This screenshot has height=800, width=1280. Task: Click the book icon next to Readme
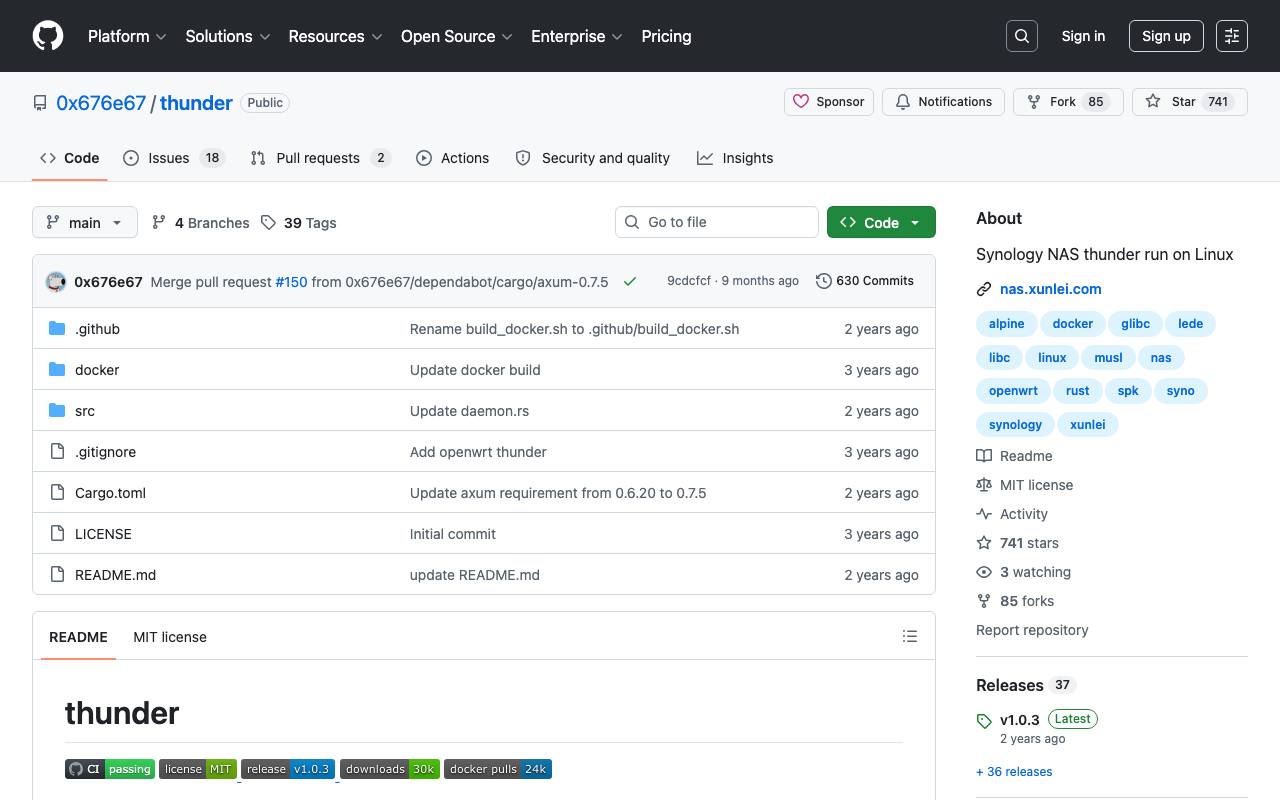click(x=984, y=456)
